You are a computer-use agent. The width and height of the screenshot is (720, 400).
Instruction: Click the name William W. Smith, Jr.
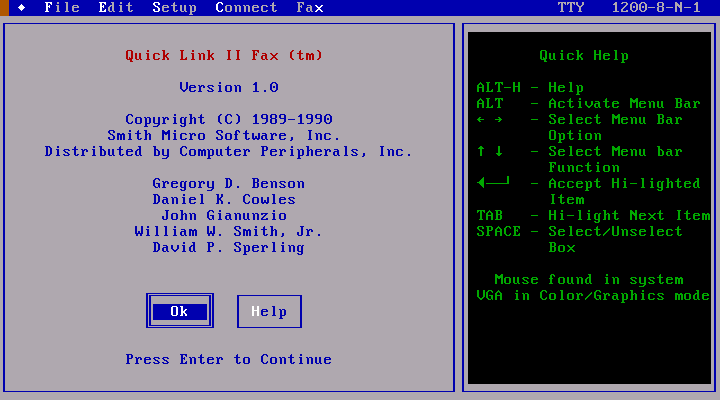pos(228,231)
